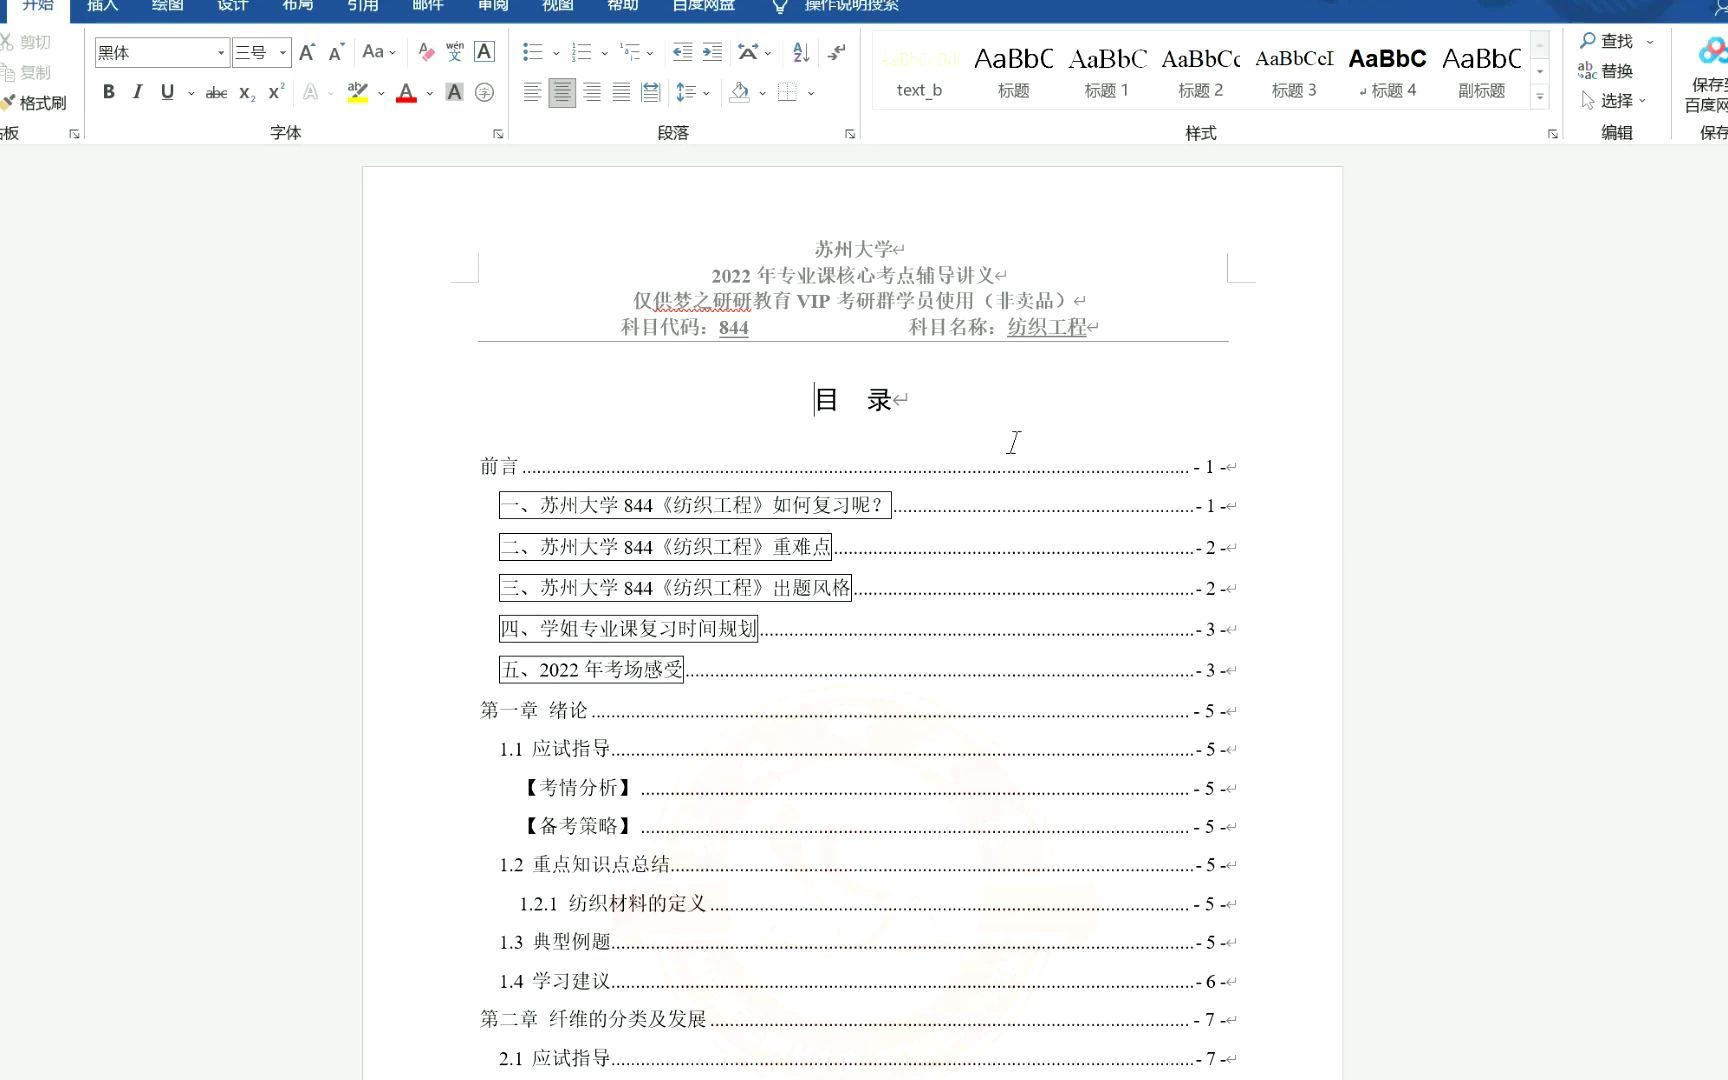Open change case Aa dropdown
Image resolution: width=1728 pixels, height=1080 pixels.
[379, 52]
